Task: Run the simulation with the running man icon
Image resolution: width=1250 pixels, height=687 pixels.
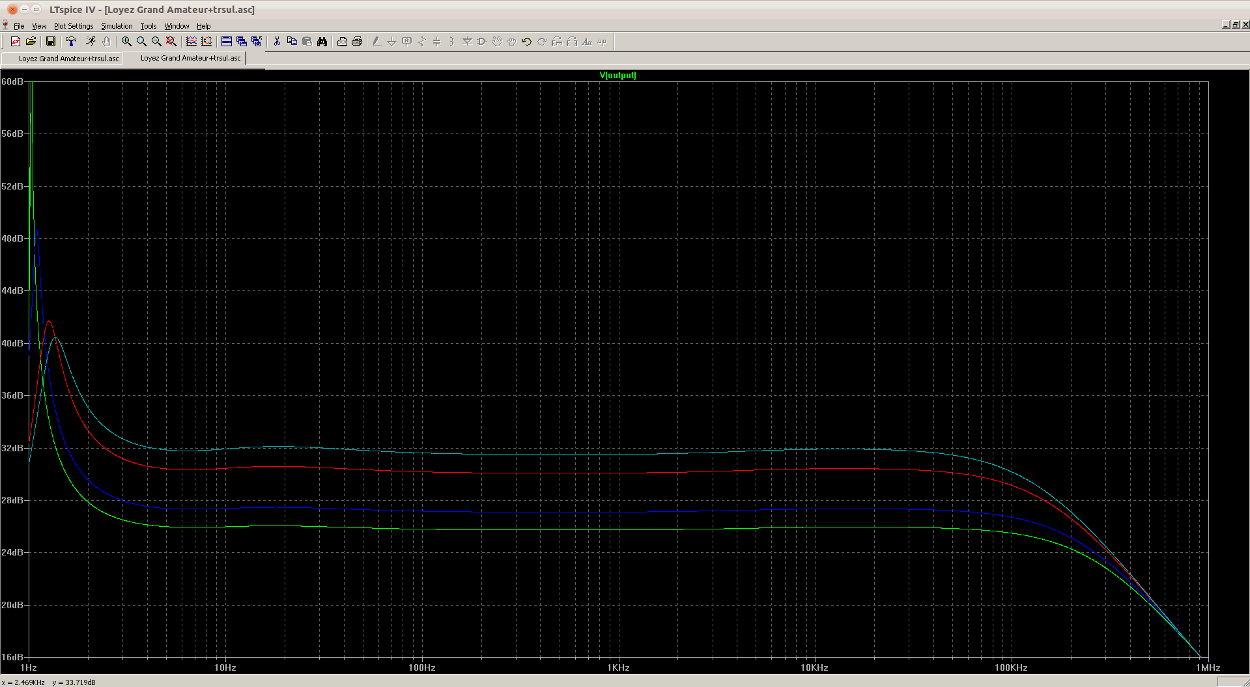Action: pyautogui.click(x=90, y=41)
